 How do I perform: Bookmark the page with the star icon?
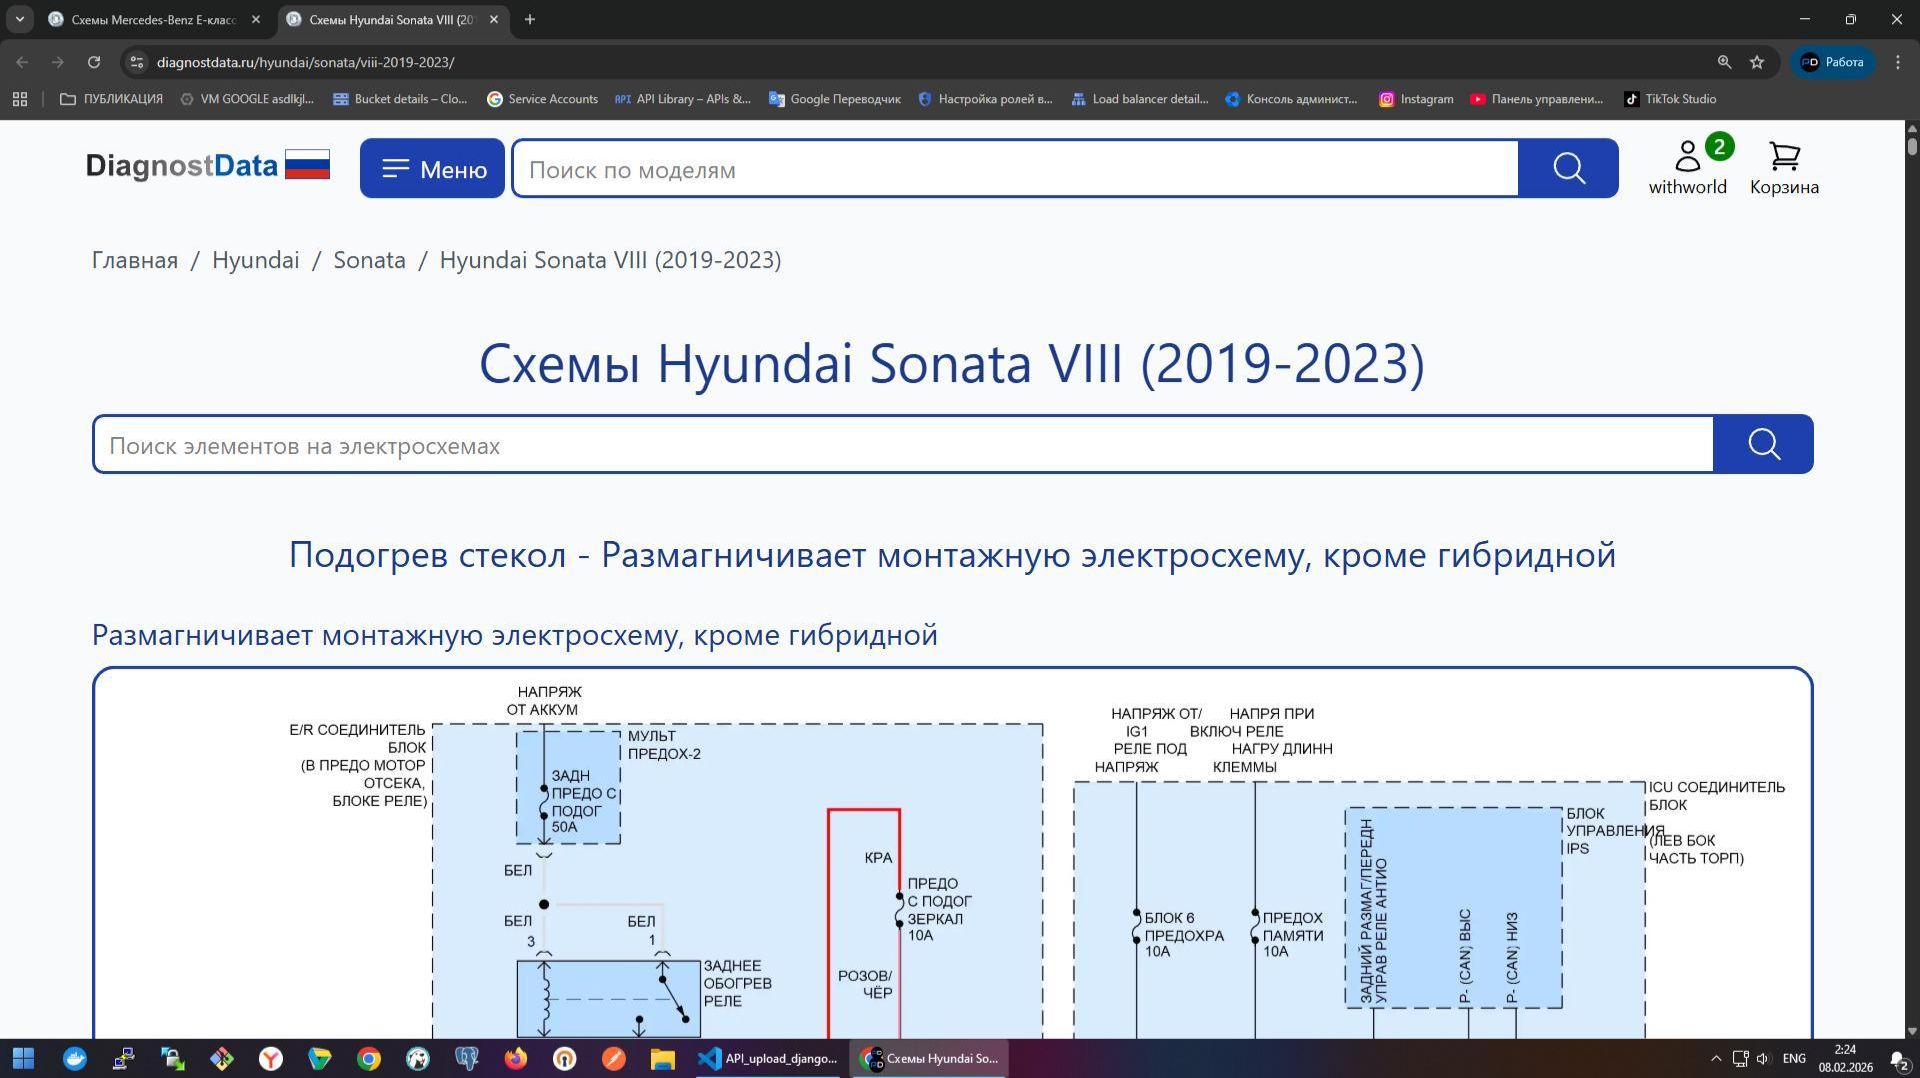(1757, 62)
